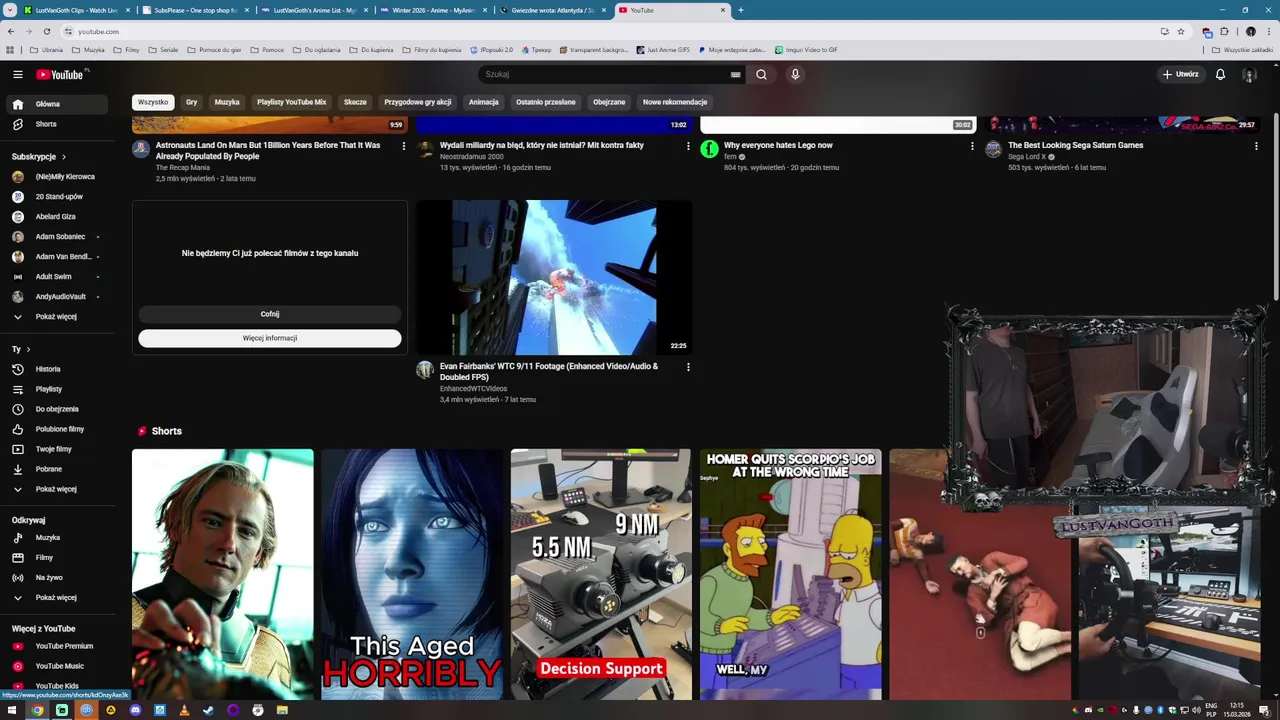Open EnhancedWTCVideos channel link
1280x720 pixels.
click(473, 388)
